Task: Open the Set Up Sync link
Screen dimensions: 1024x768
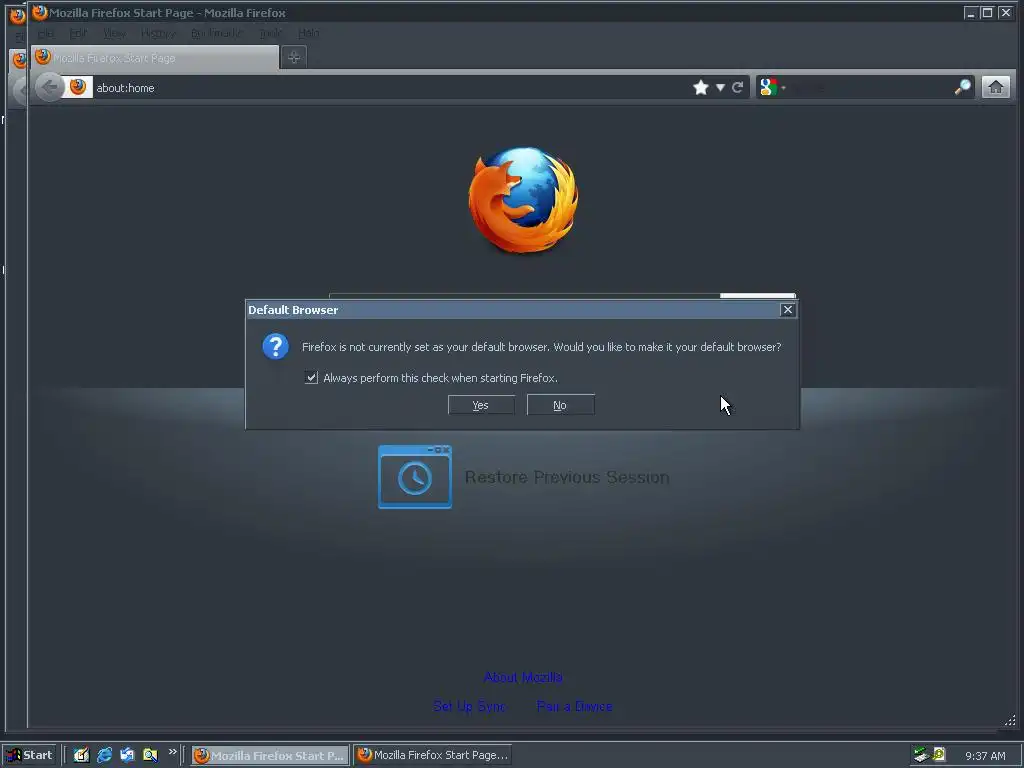Action: coord(469,706)
